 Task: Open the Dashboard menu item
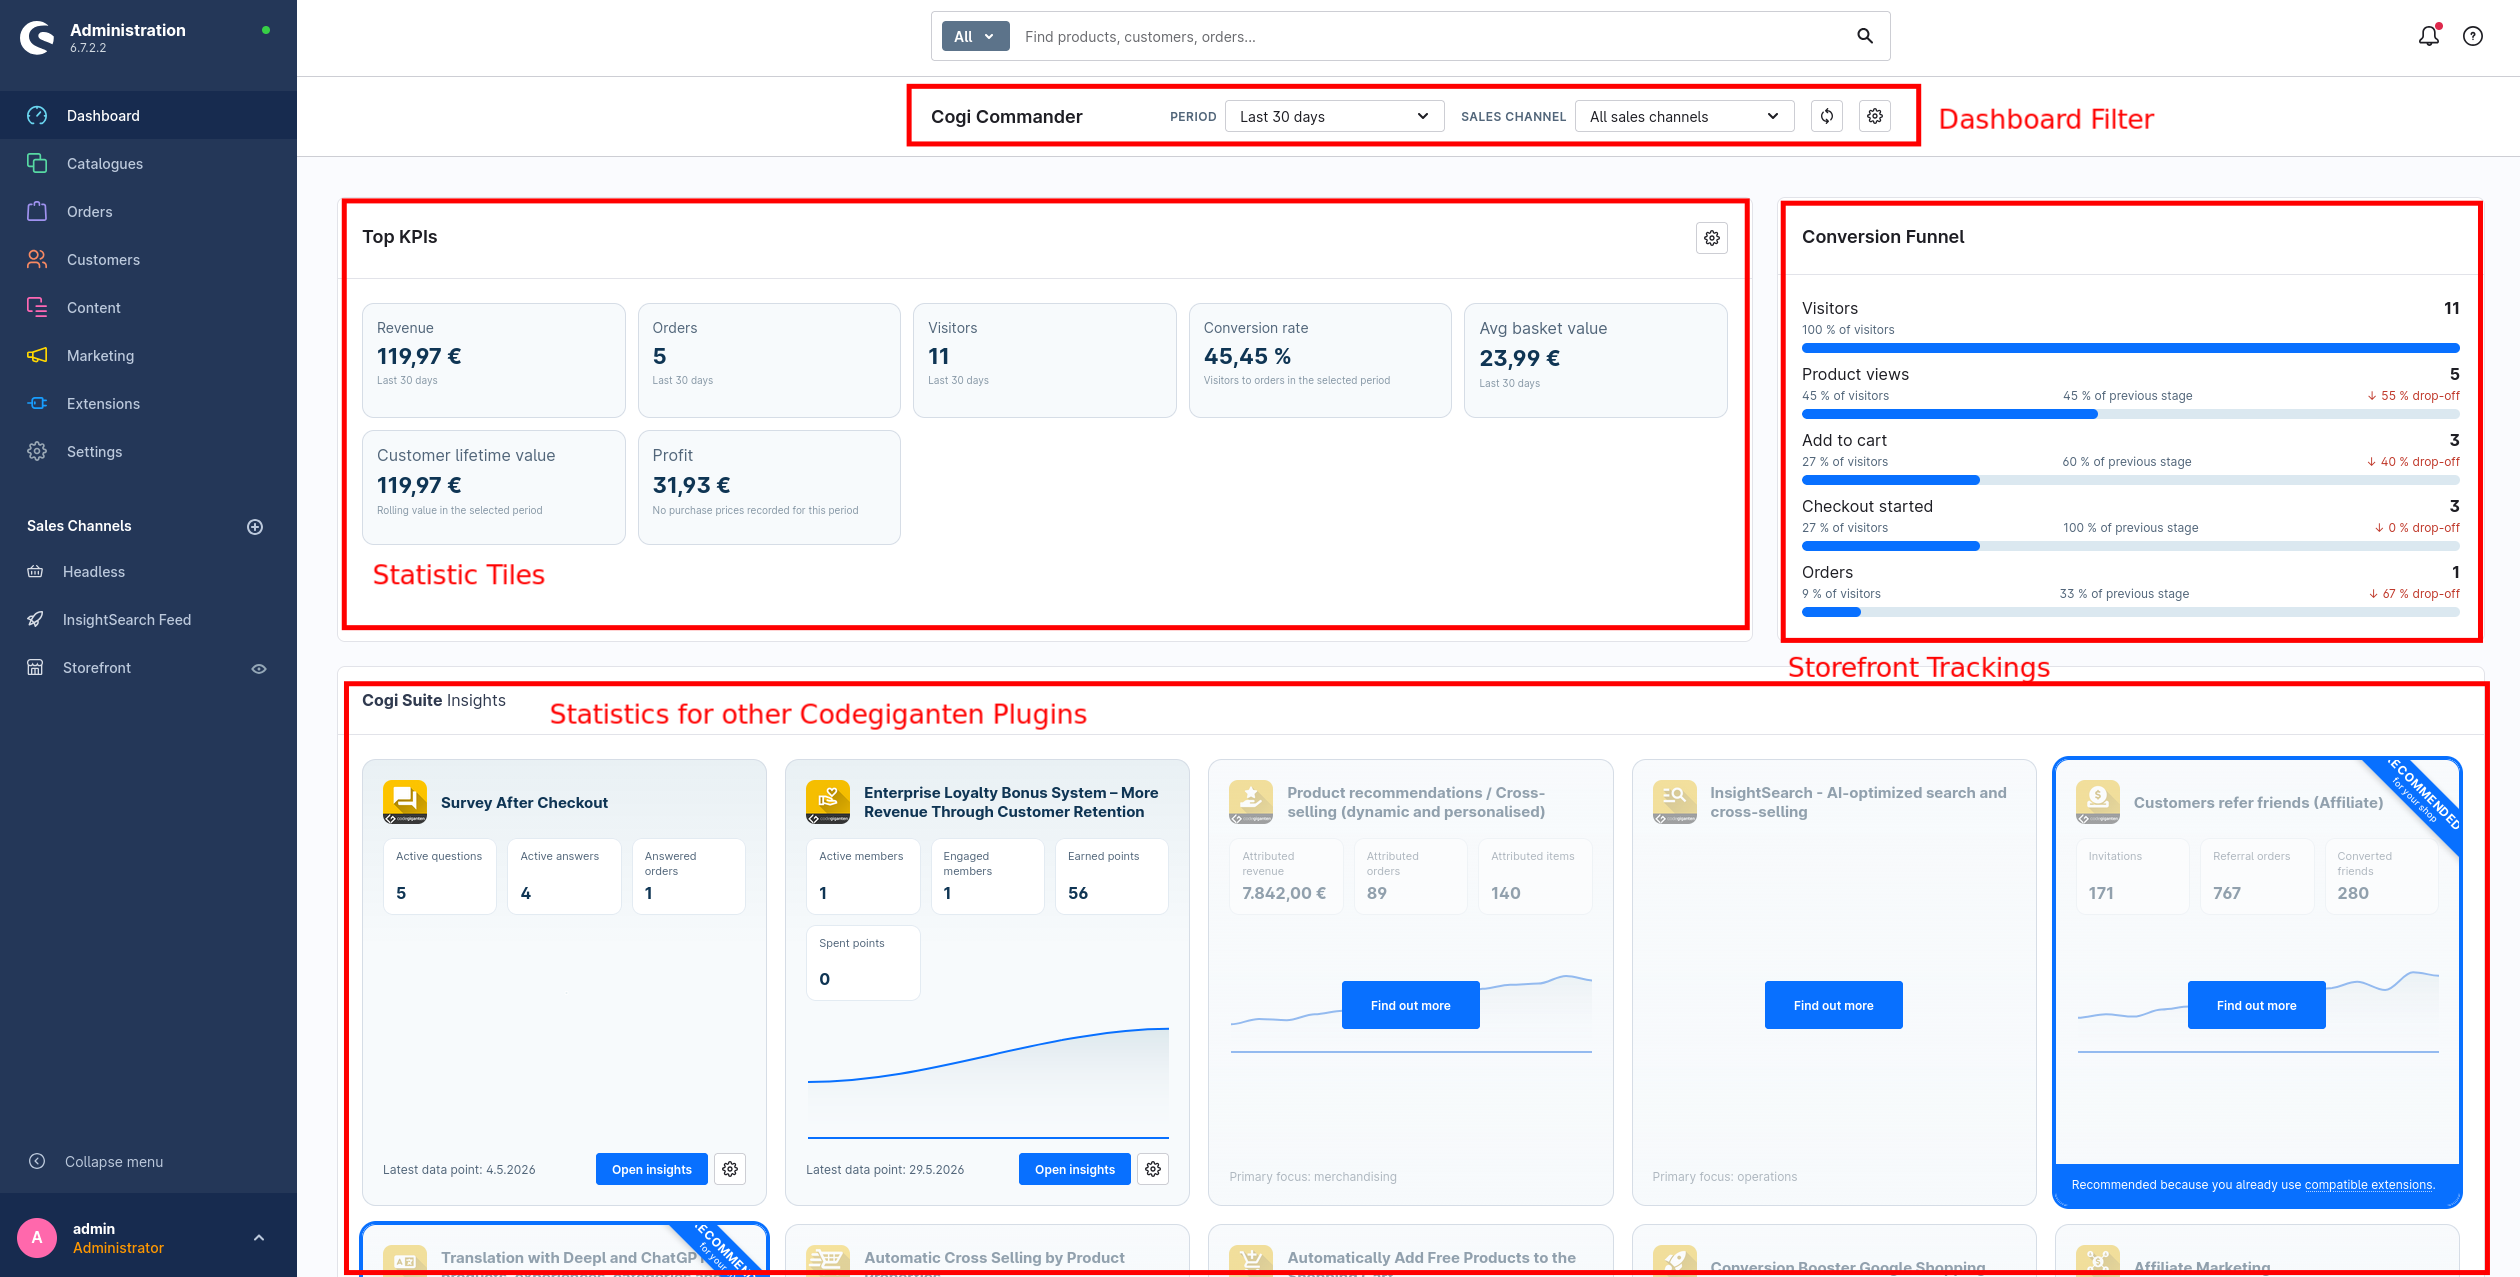(x=148, y=116)
